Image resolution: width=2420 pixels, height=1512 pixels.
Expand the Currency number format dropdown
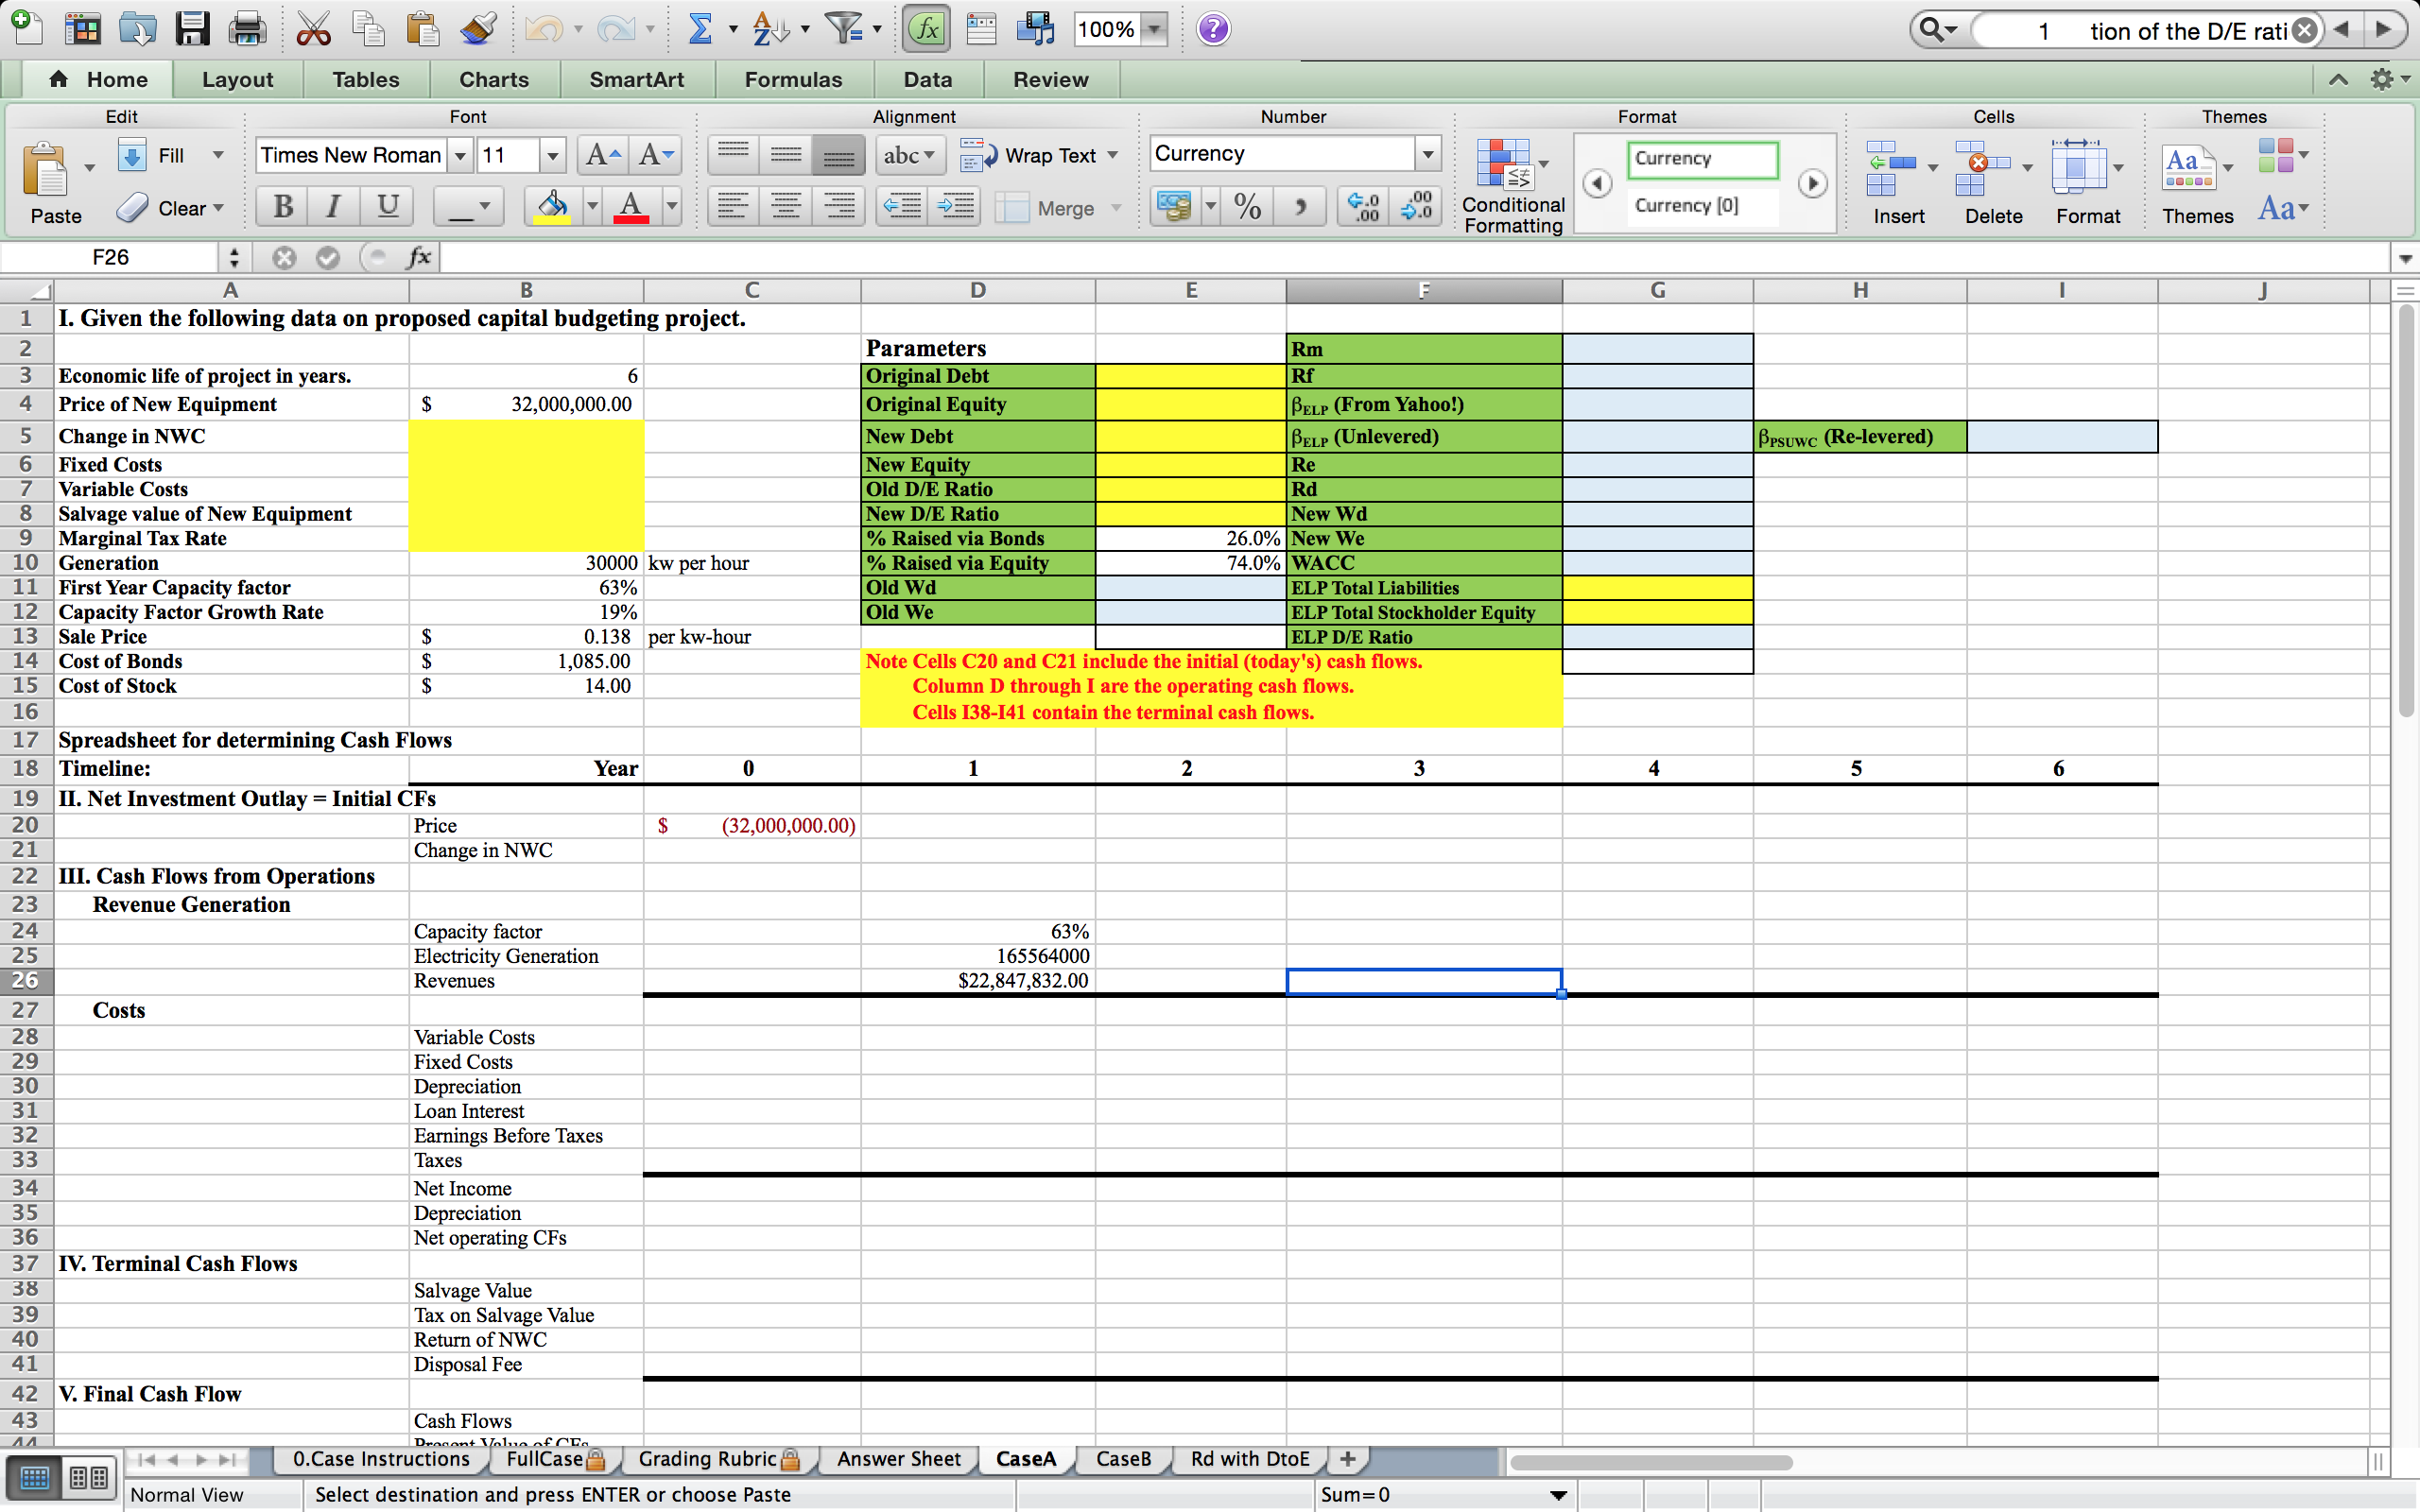click(1427, 153)
